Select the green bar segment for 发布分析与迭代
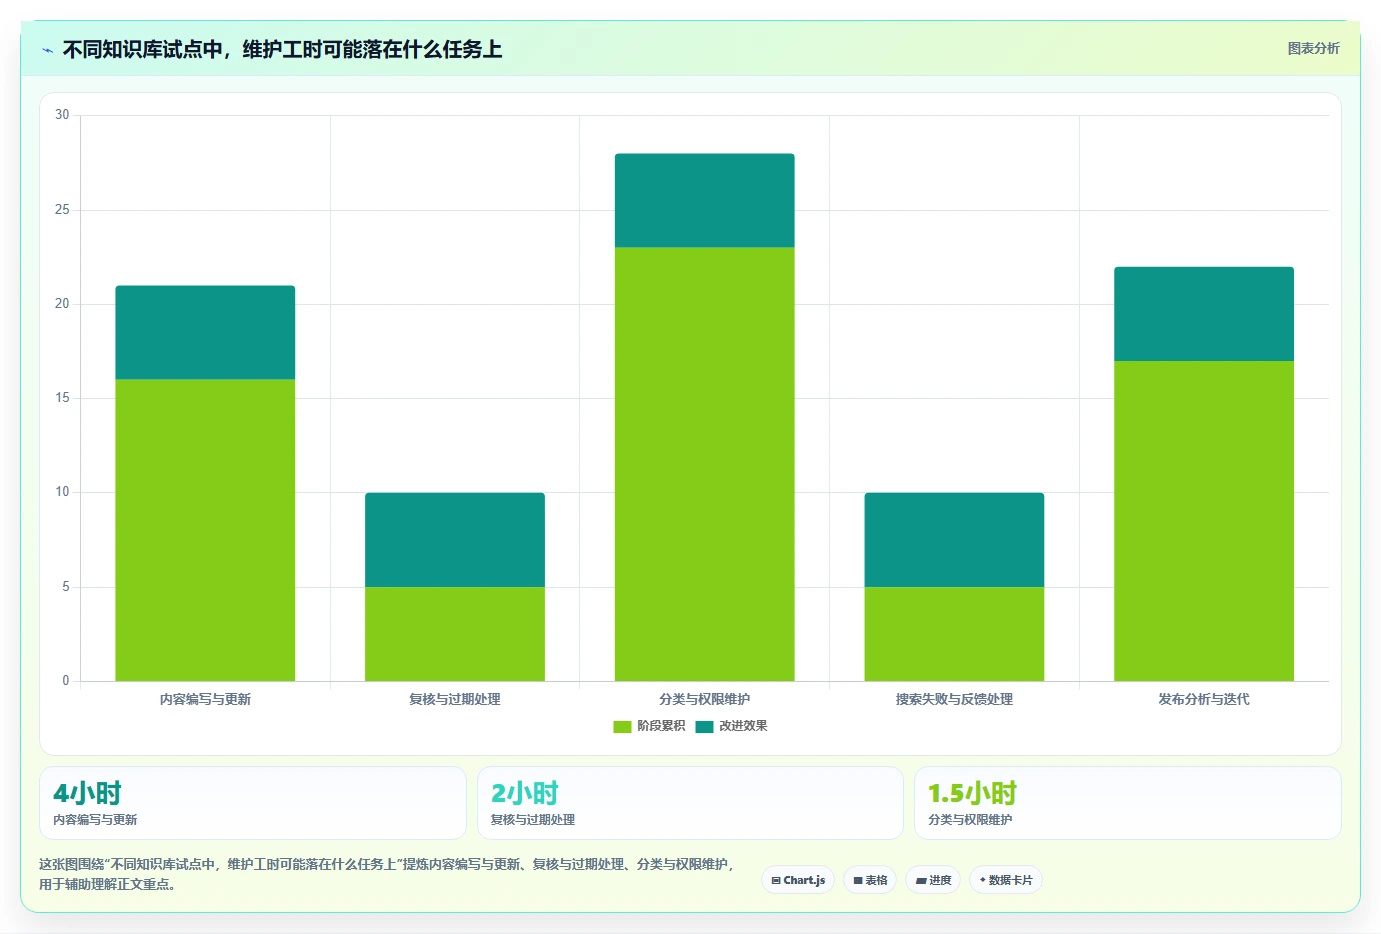1381x934 pixels. click(1204, 521)
